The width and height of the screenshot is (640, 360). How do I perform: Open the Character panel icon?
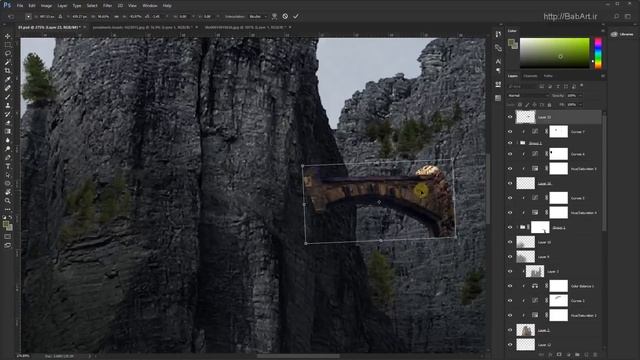498,61
